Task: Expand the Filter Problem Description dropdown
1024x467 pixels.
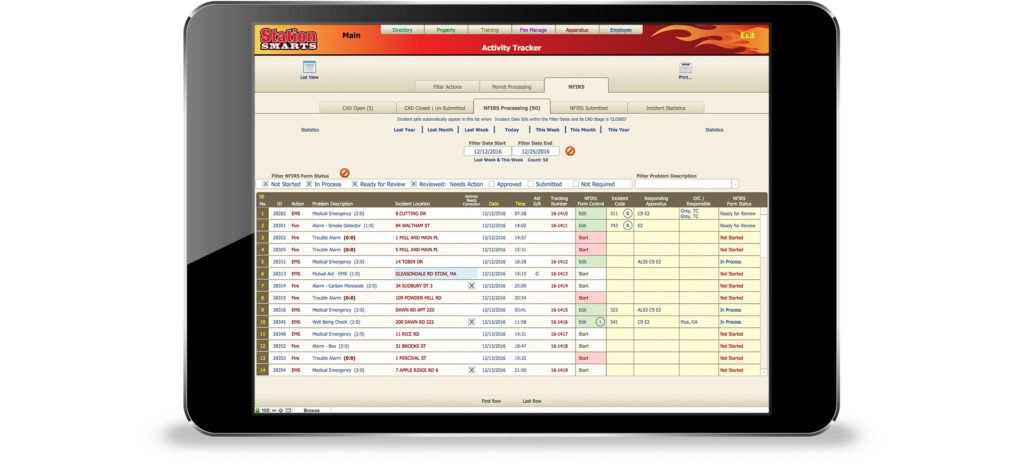Action: click(735, 184)
